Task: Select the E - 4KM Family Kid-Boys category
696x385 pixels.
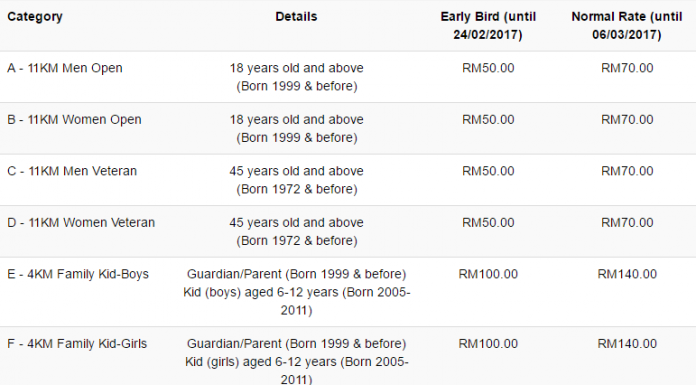Action: [x=78, y=274]
